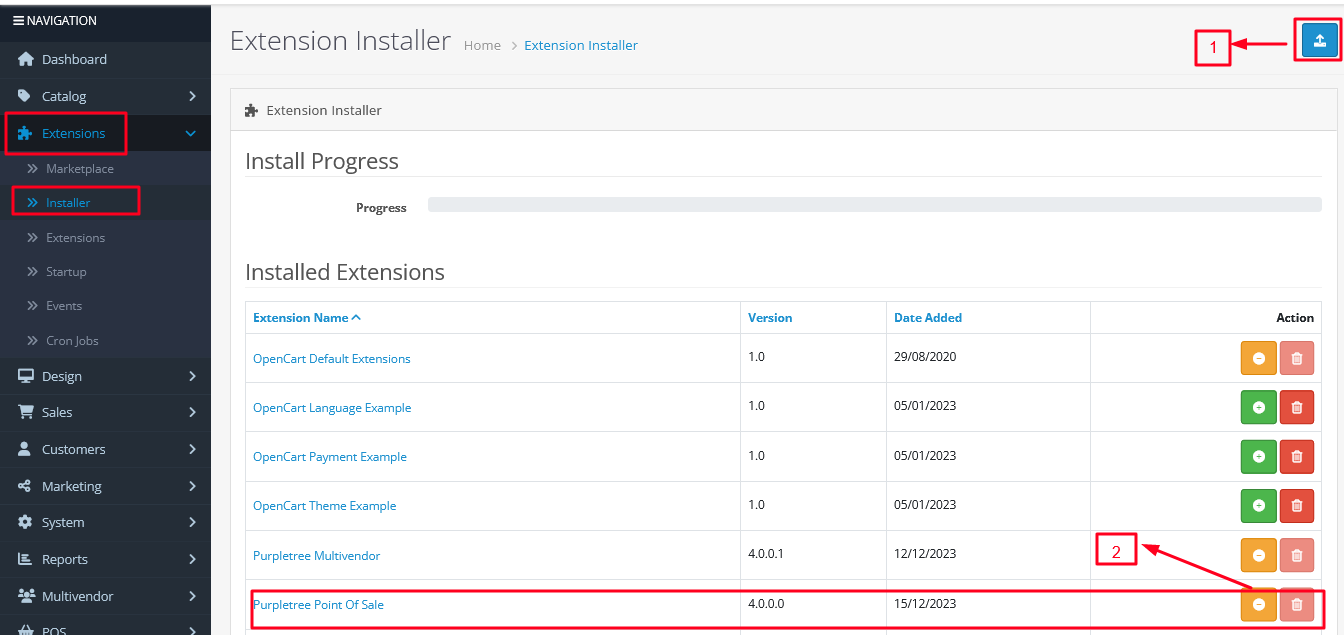Delete OpenCart Language Example with trash button
The image size is (1344, 635).
1297,407
